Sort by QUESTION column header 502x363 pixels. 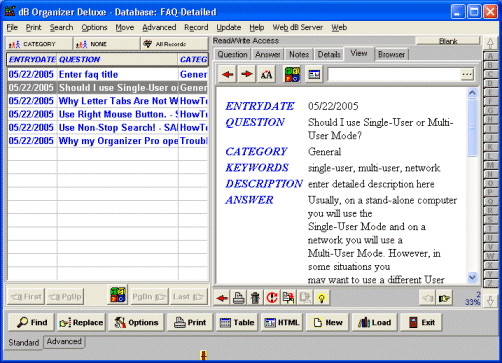[x=118, y=59]
